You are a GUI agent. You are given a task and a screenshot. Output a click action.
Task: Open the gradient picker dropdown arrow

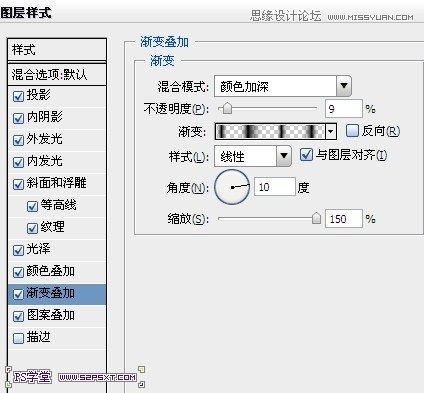coord(330,131)
